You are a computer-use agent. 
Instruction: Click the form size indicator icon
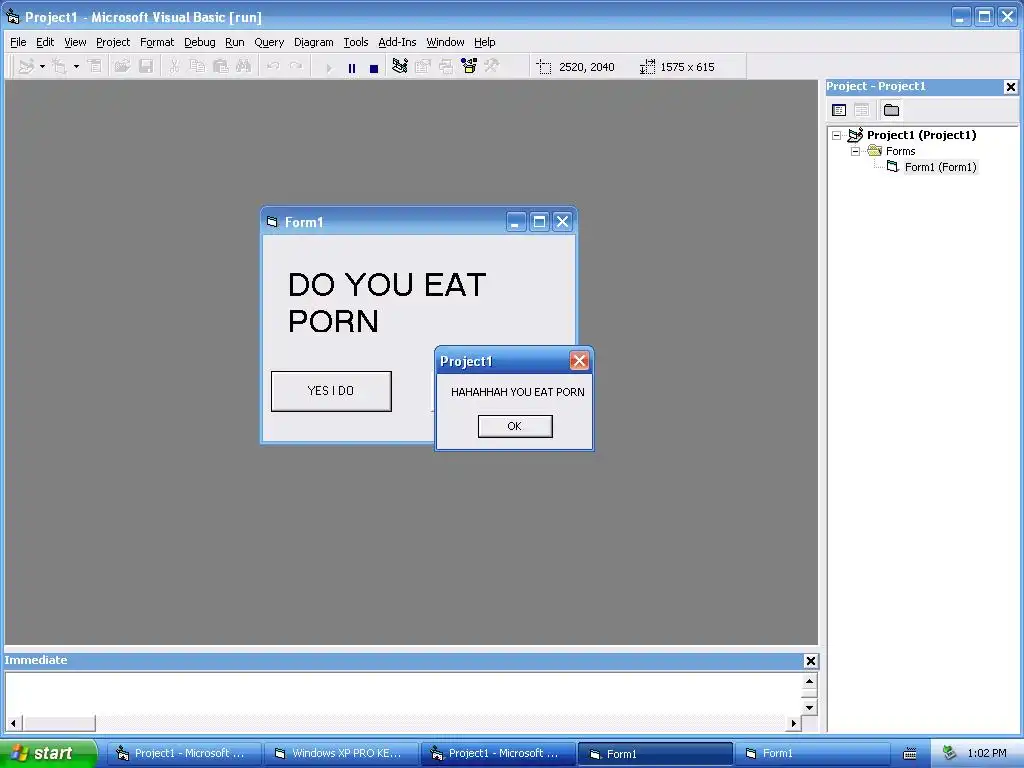pos(647,67)
